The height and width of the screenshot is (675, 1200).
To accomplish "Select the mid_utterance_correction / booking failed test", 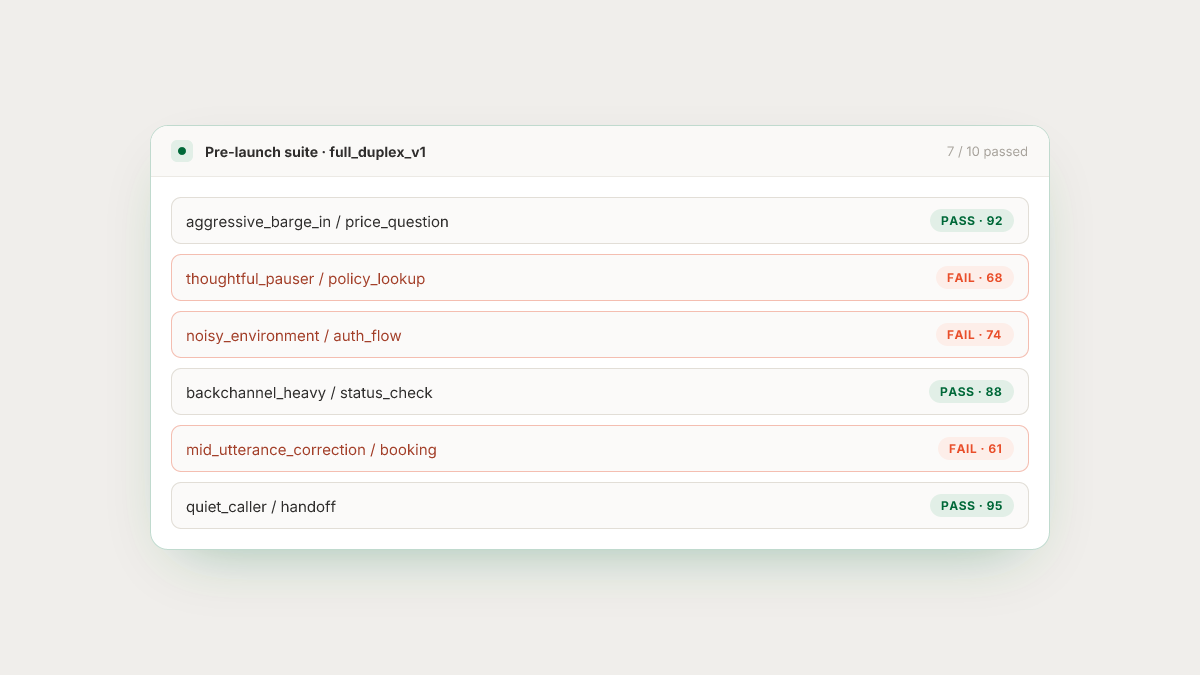I will pyautogui.click(x=600, y=449).
